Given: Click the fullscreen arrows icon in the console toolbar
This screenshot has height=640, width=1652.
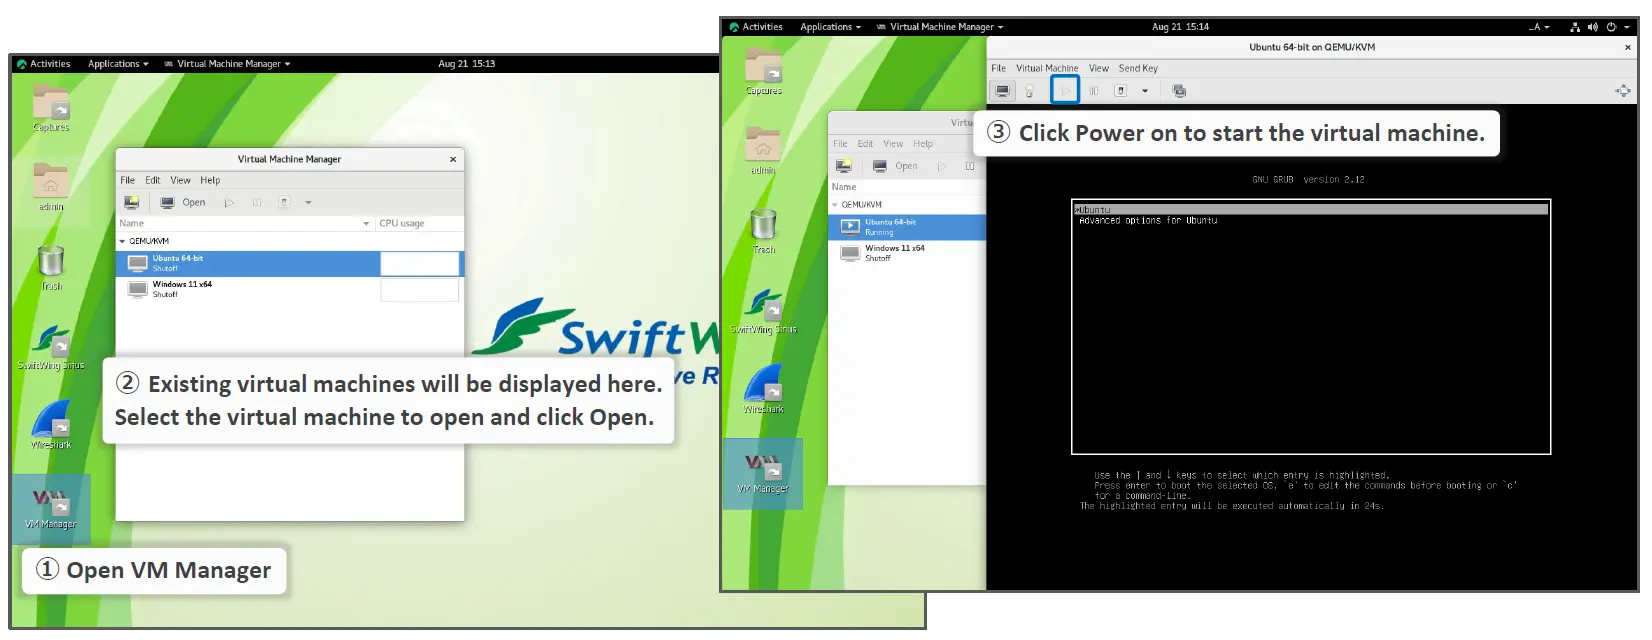Looking at the screenshot, I should pyautogui.click(x=1622, y=91).
